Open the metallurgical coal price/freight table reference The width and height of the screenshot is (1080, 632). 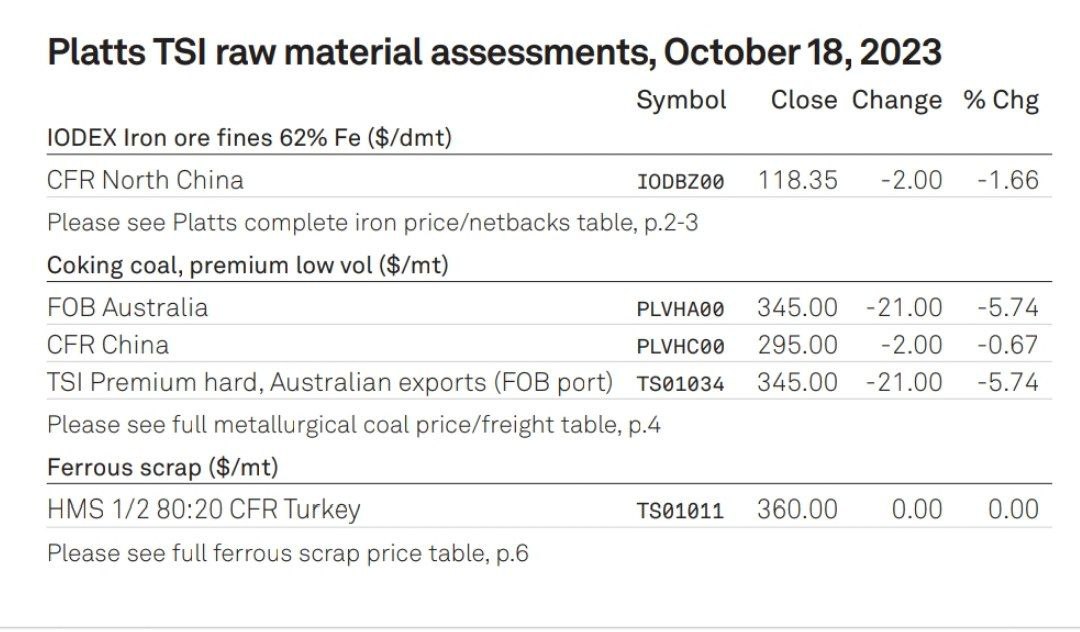click(354, 425)
